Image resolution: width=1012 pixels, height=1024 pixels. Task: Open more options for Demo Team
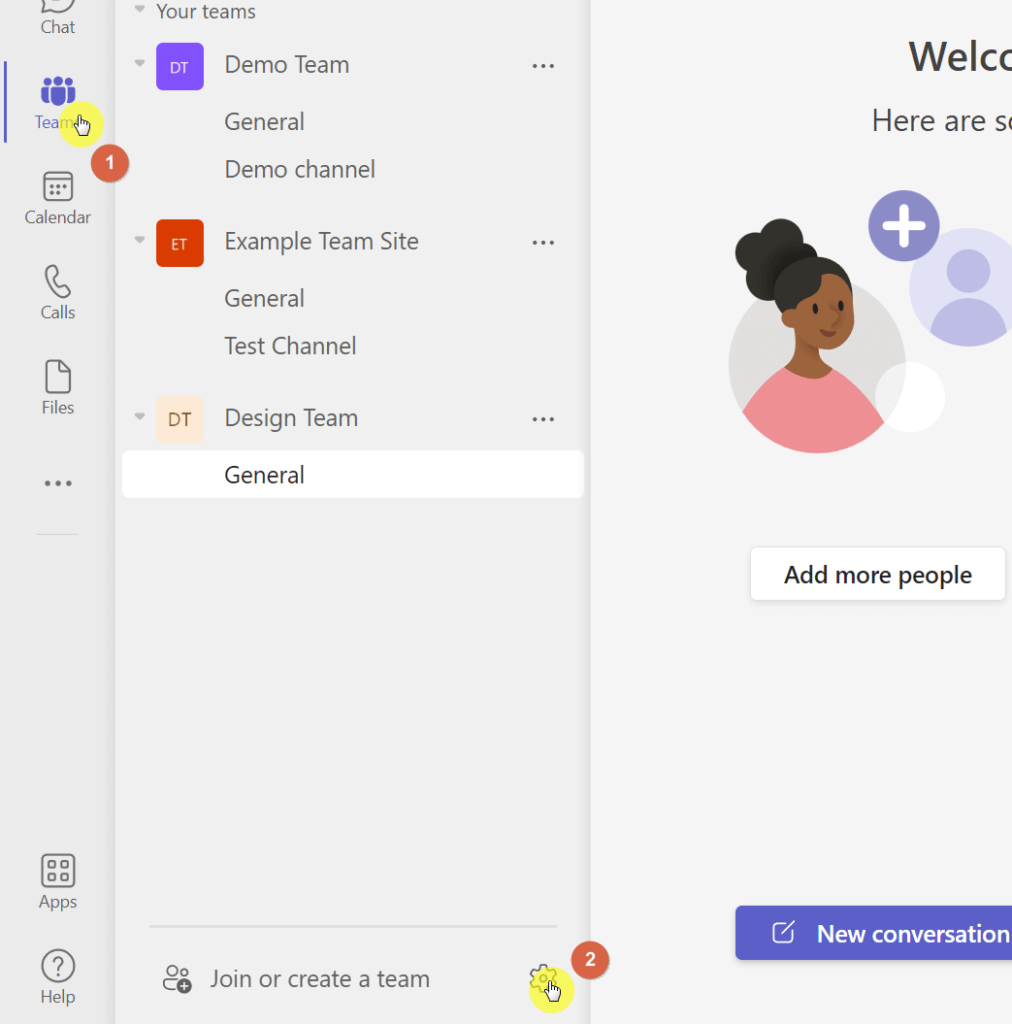(x=543, y=66)
